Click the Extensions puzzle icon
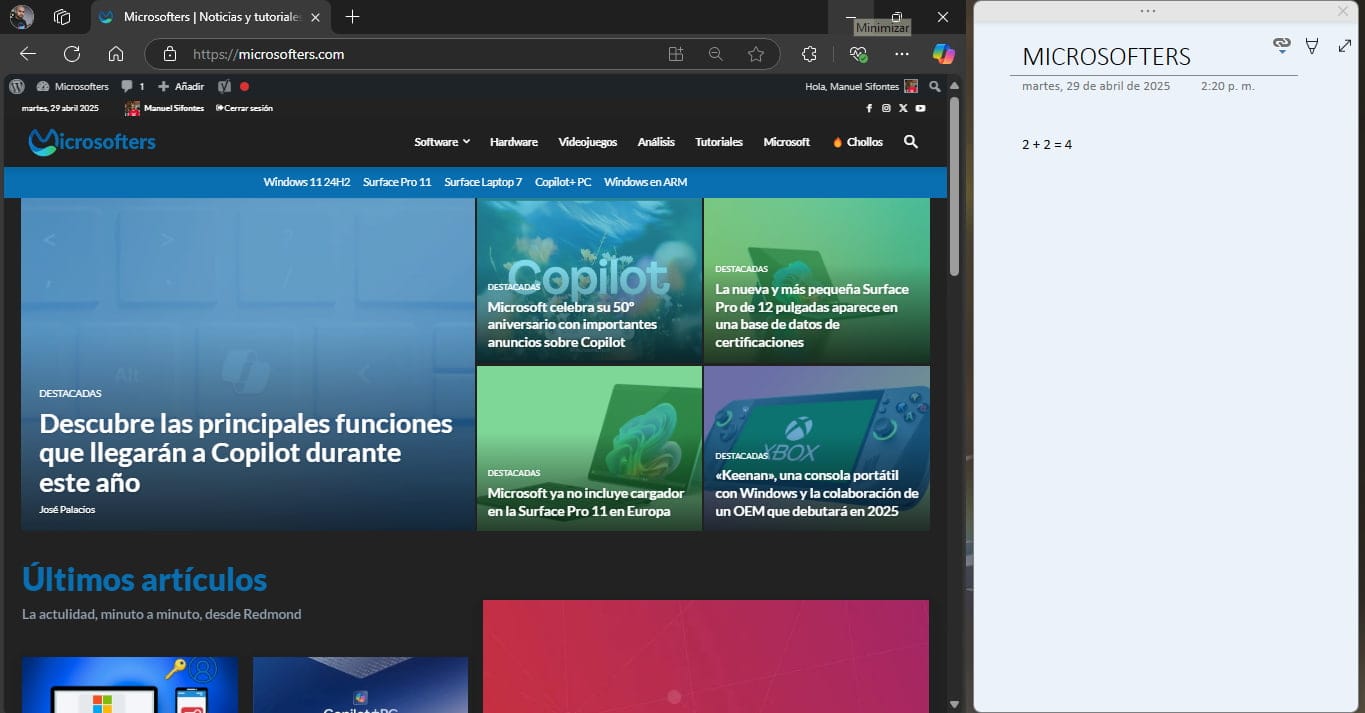Viewport: 1365px width, 713px height. 810,54
